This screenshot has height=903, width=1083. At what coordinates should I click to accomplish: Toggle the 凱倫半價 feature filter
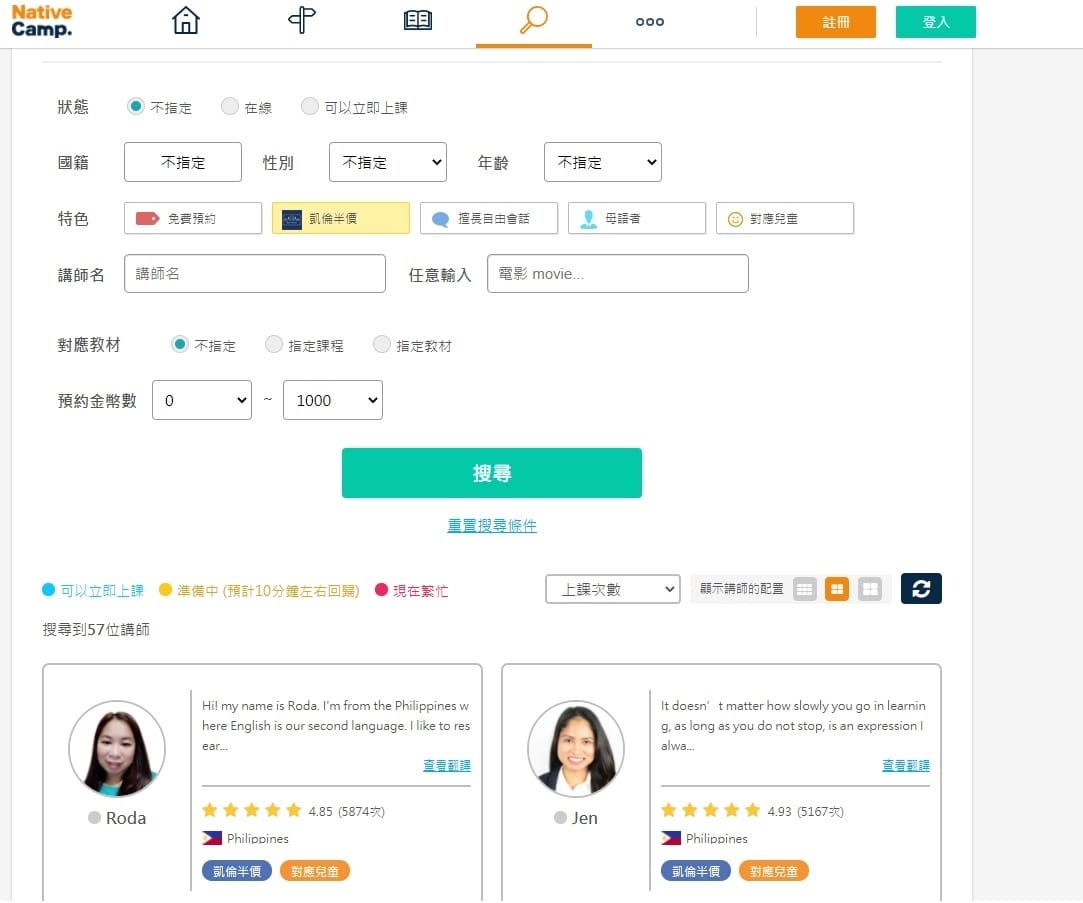(x=340, y=218)
